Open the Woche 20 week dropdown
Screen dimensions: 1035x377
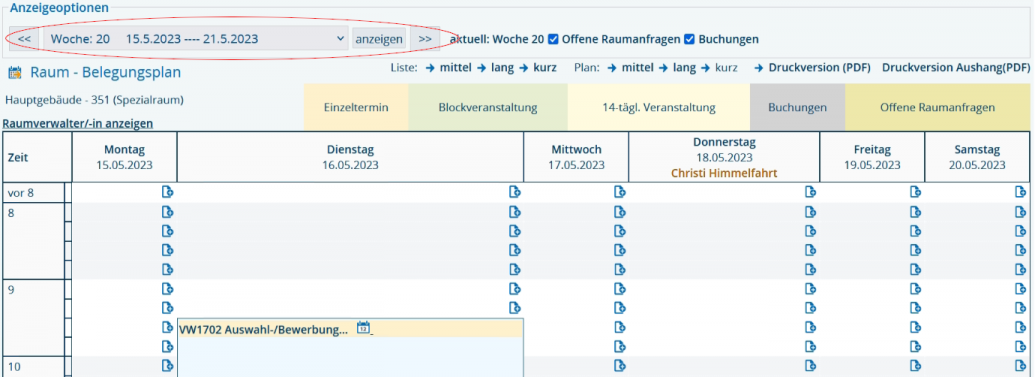[196, 39]
